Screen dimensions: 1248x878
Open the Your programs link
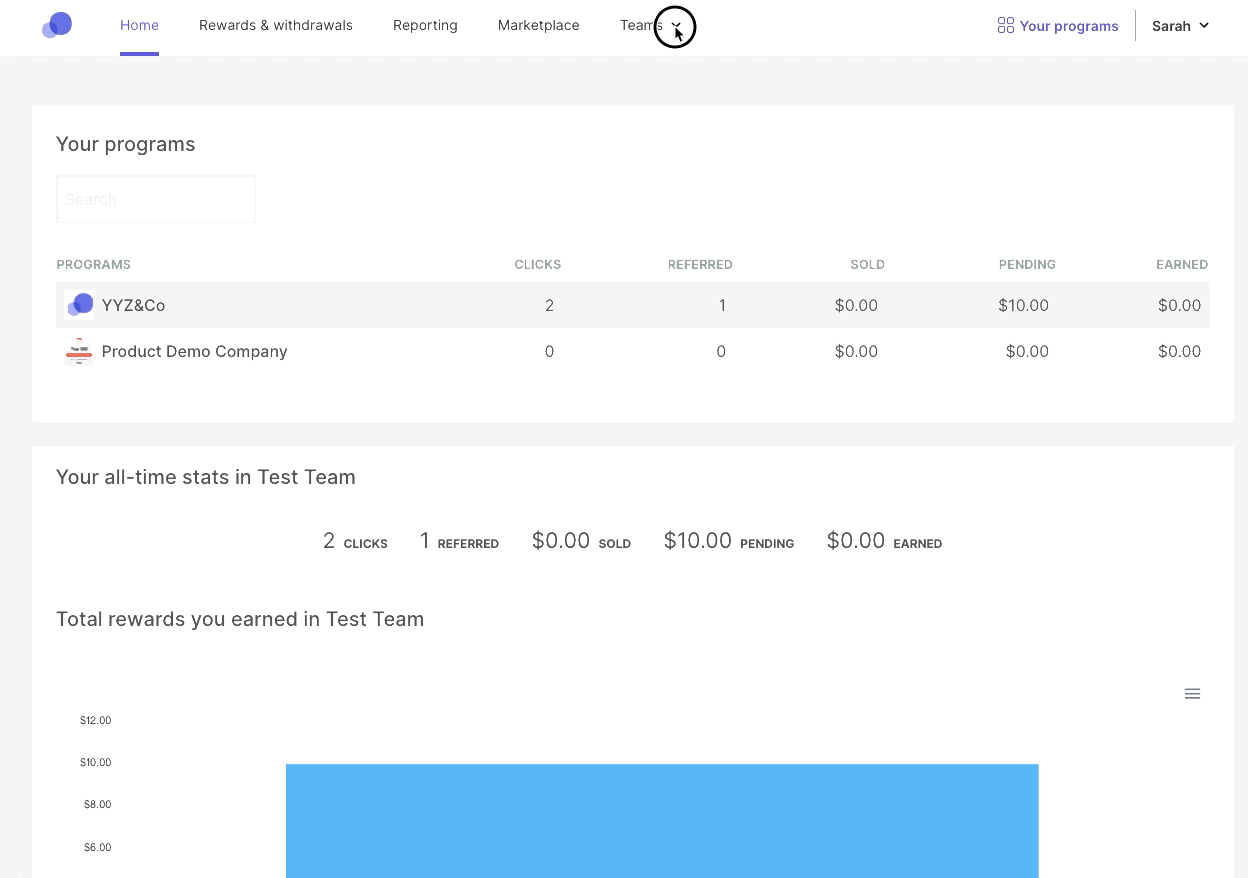1069,26
